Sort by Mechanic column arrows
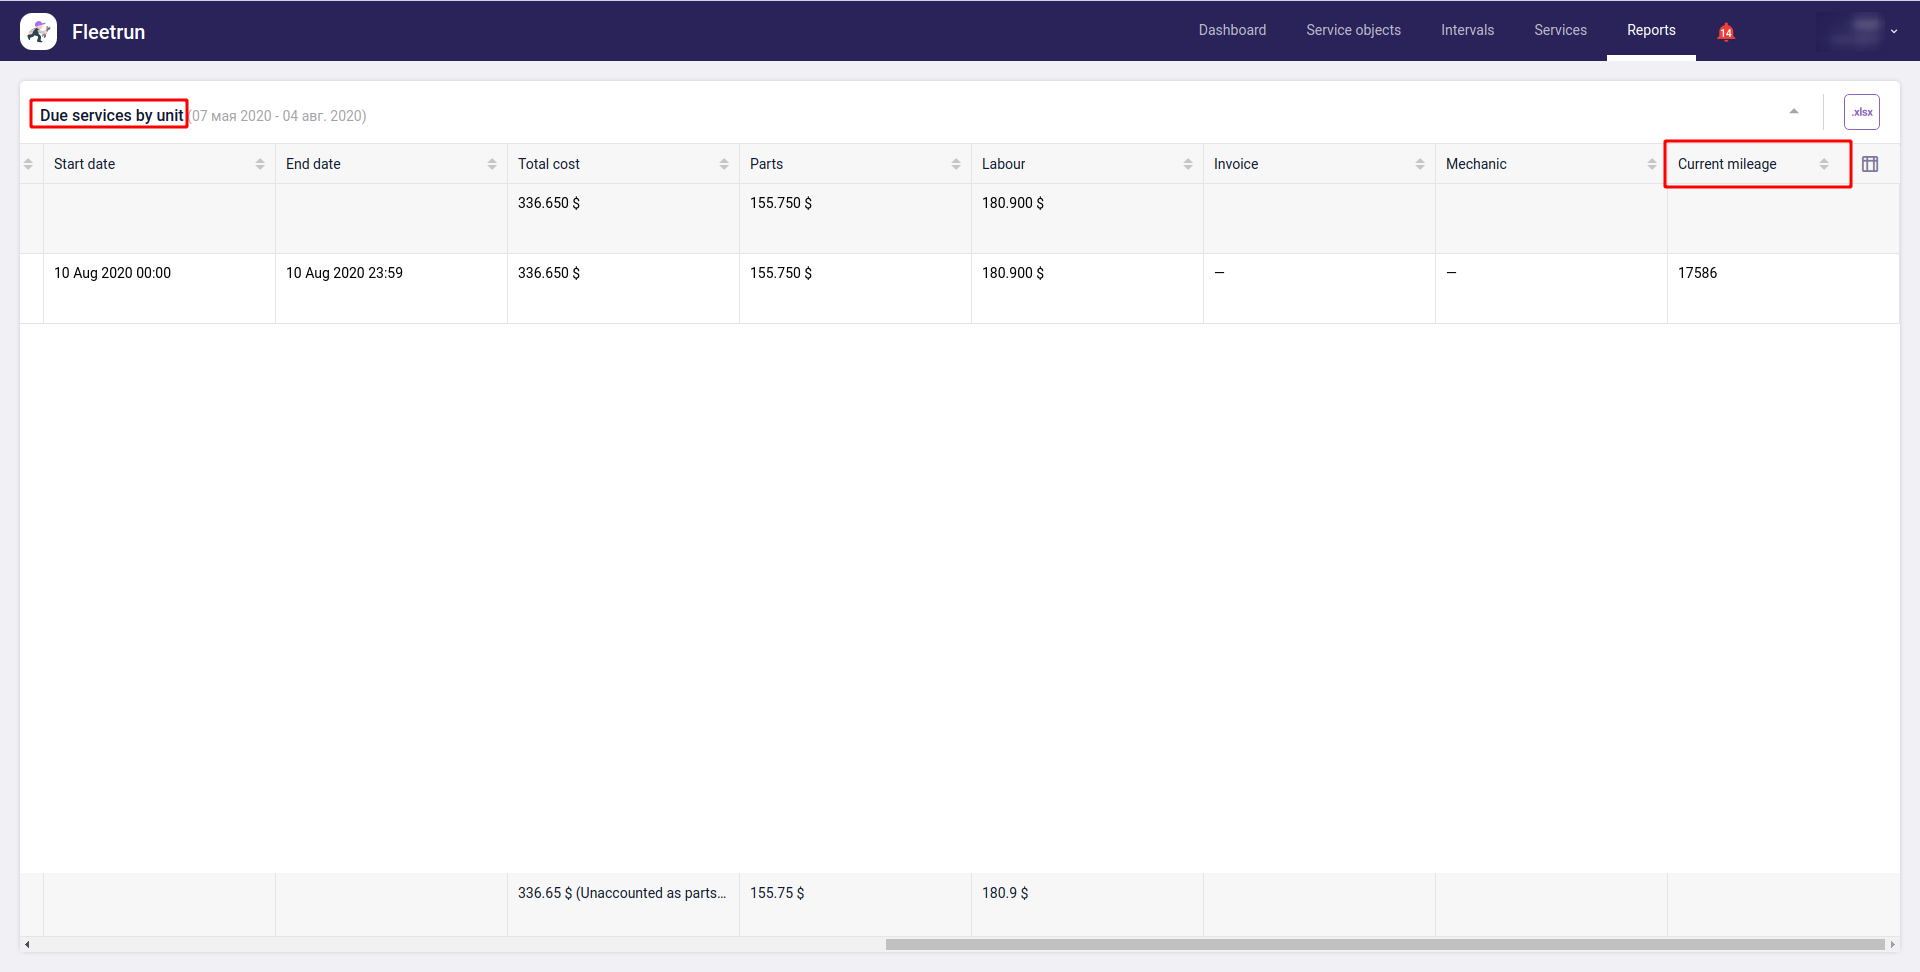The width and height of the screenshot is (1920, 972). pyautogui.click(x=1651, y=164)
